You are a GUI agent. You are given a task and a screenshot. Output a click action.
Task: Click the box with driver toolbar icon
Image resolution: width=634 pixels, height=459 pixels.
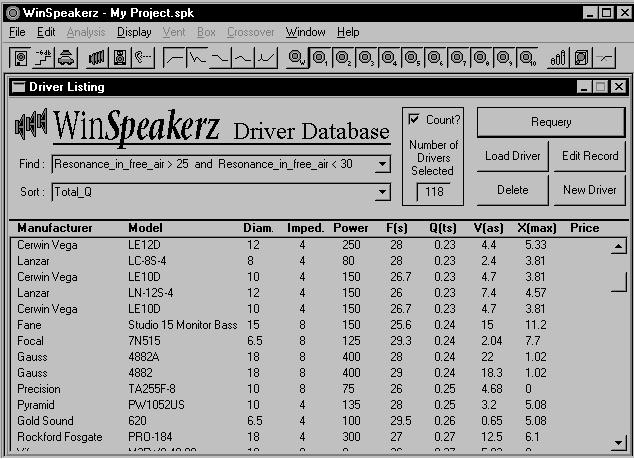tap(581, 58)
